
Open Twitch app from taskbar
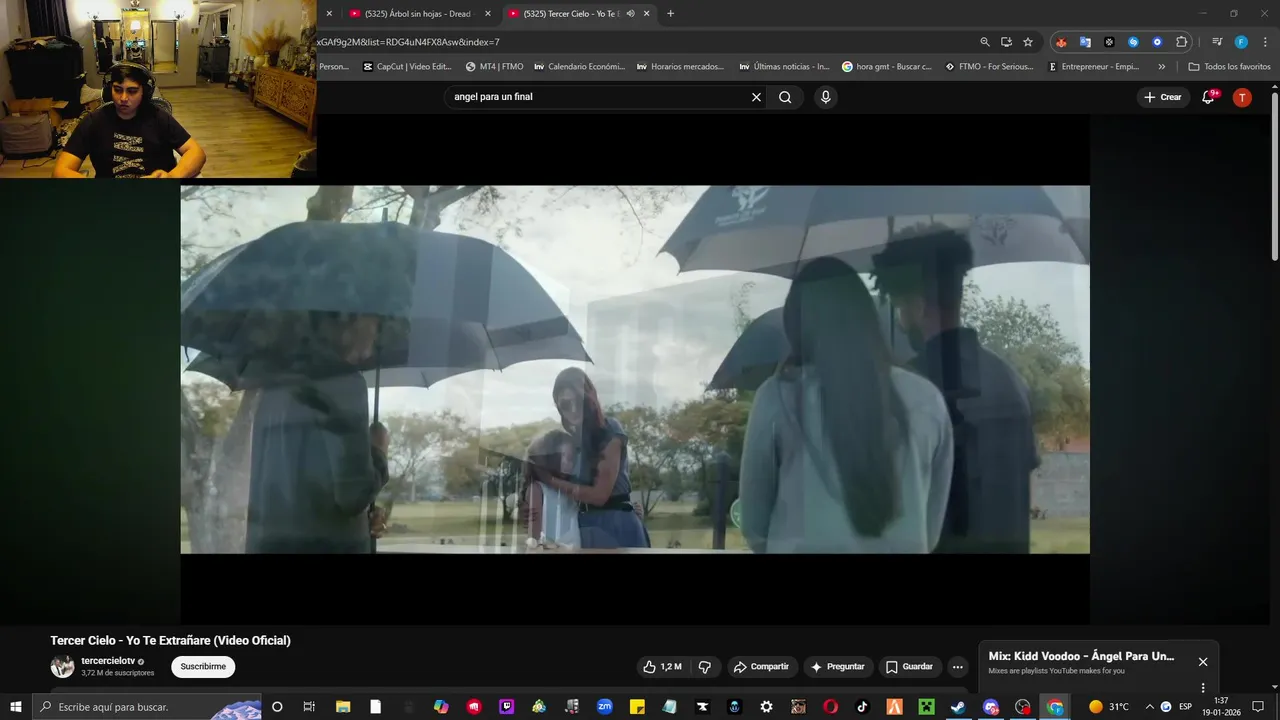pyautogui.click(x=506, y=707)
